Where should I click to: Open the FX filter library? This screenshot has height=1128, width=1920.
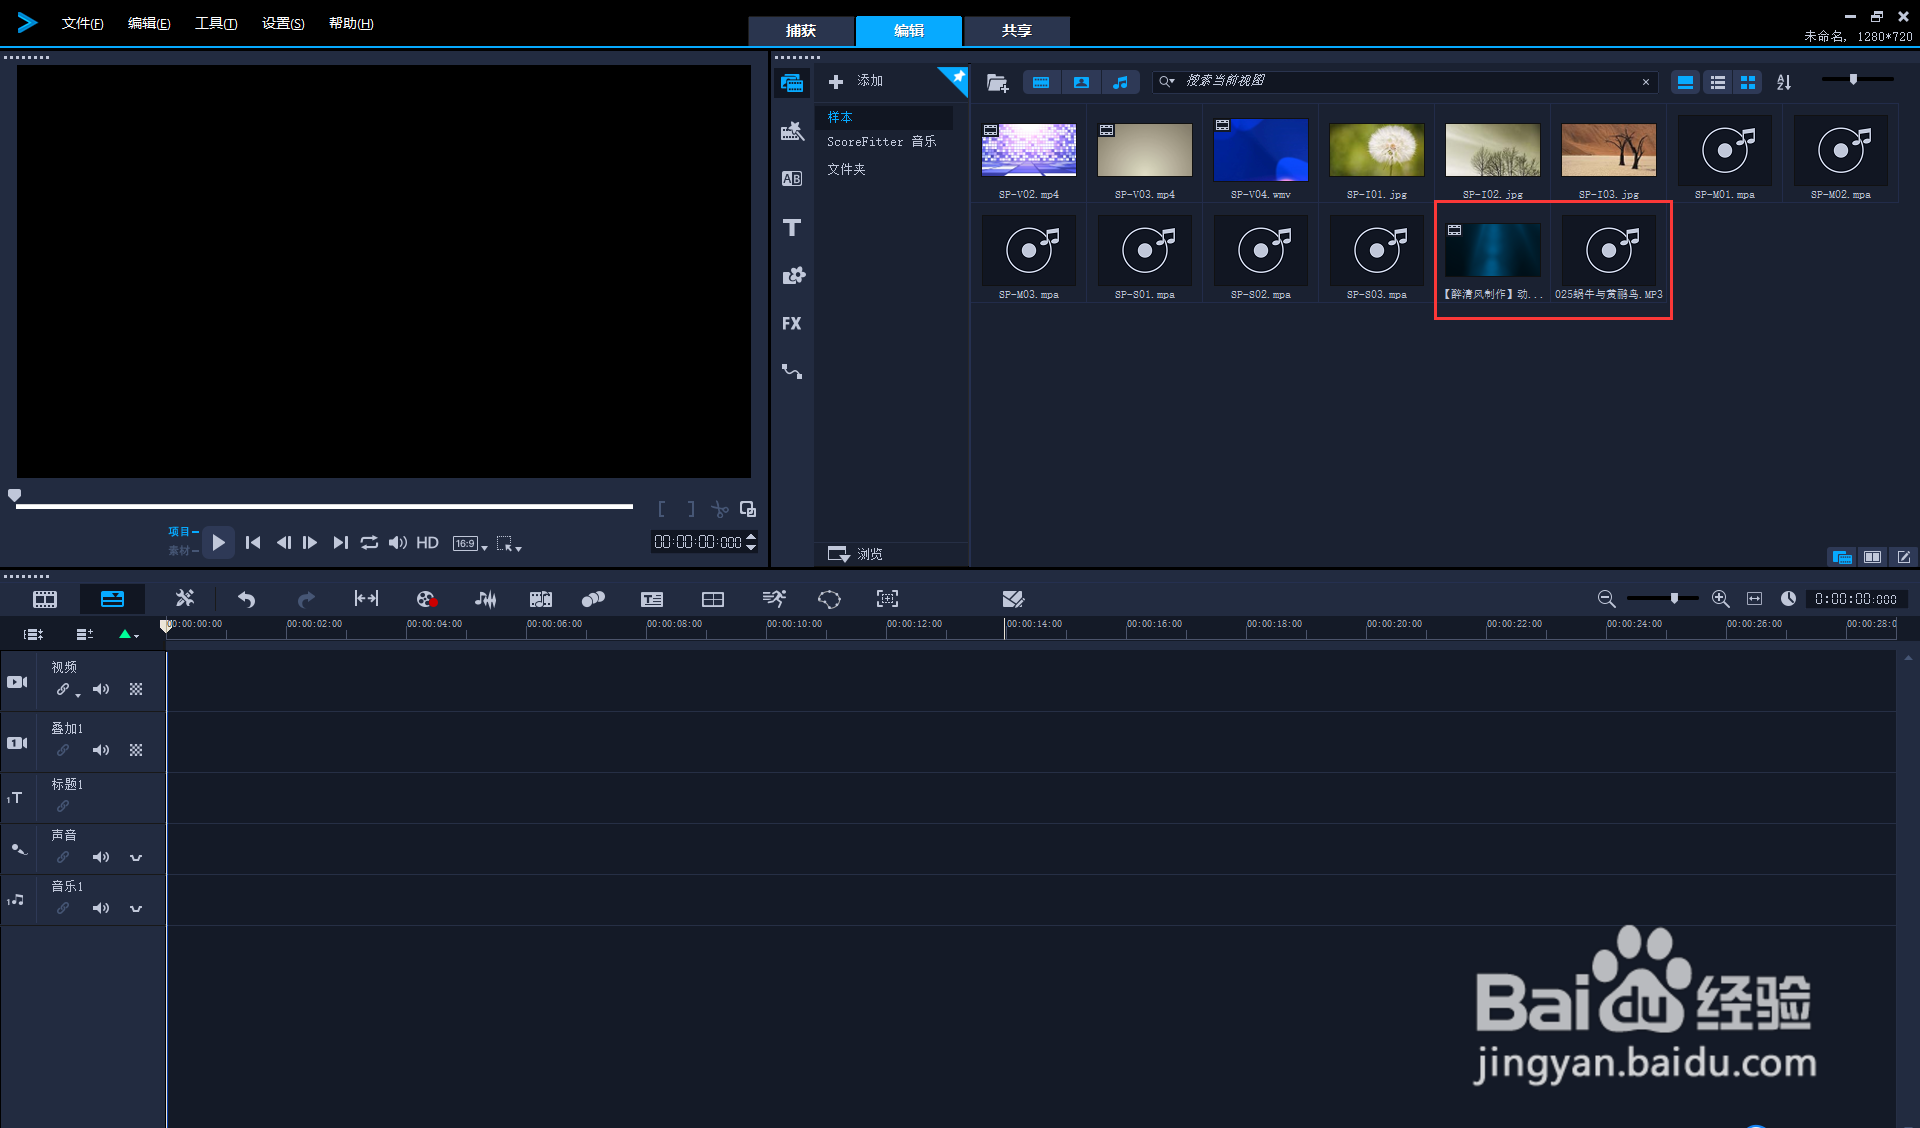coord(791,323)
